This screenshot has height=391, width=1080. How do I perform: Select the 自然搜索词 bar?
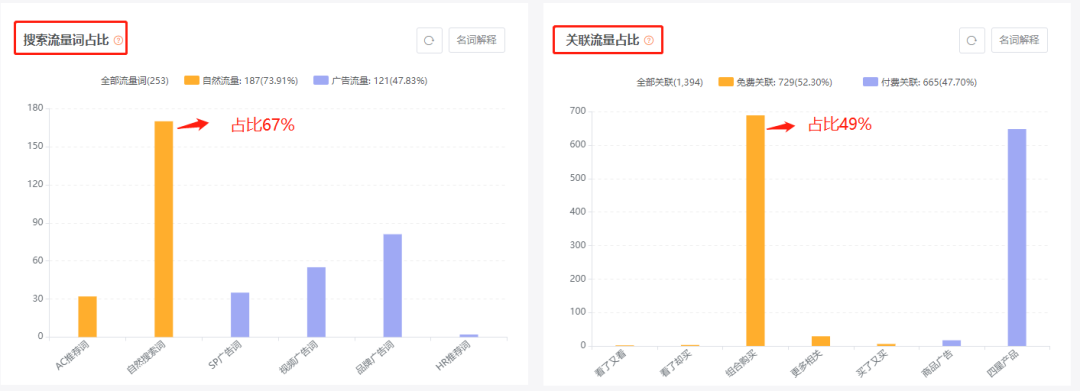[164, 229]
